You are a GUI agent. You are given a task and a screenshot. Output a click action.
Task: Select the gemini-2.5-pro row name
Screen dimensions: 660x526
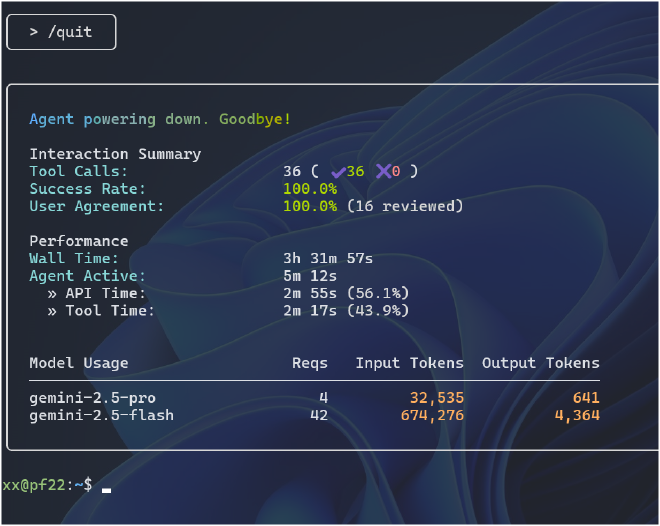(92, 398)
